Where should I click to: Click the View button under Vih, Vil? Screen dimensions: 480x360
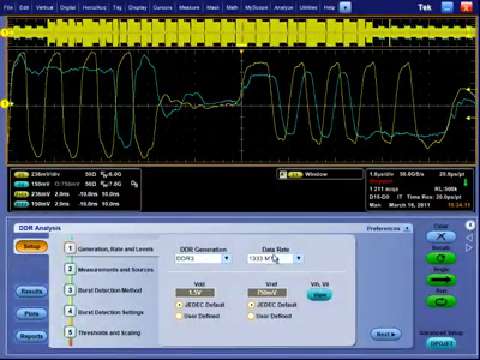(x=319, y=295)
